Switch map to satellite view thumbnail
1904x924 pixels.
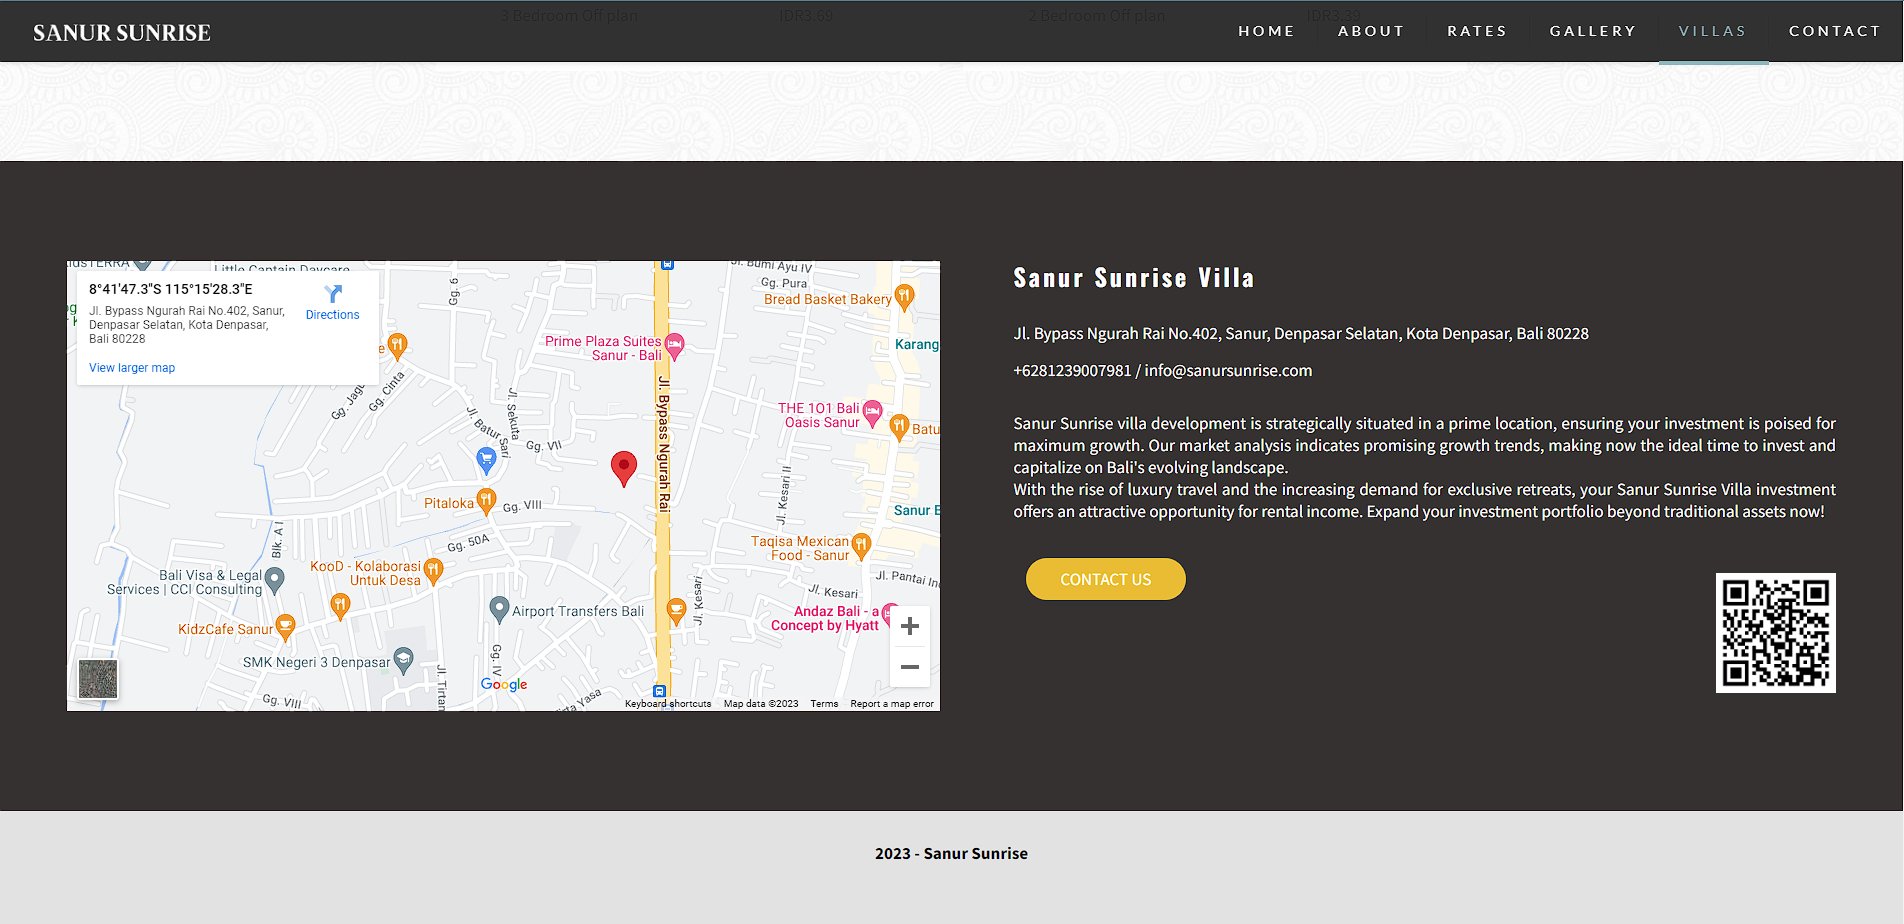pyautogui.click(x=98, y=679)
